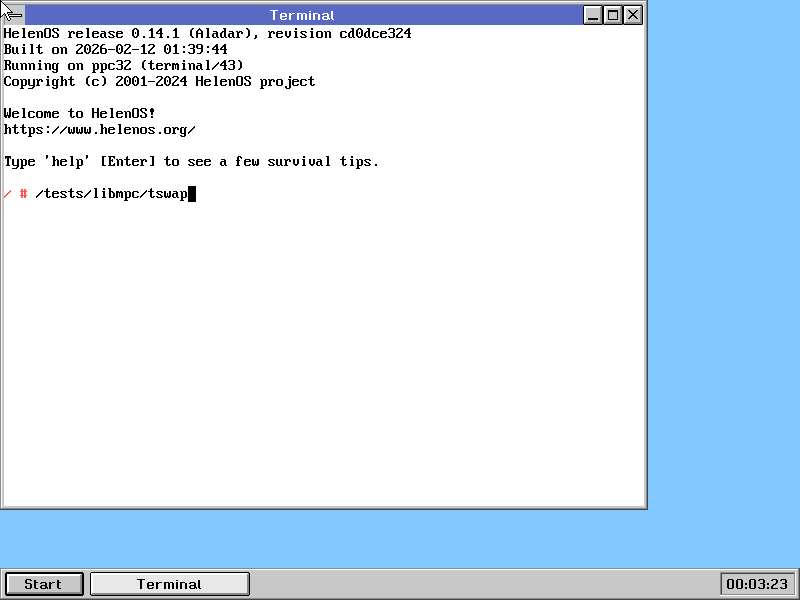
Task: Open the Start menu
Action: click(x=43, y=584)
